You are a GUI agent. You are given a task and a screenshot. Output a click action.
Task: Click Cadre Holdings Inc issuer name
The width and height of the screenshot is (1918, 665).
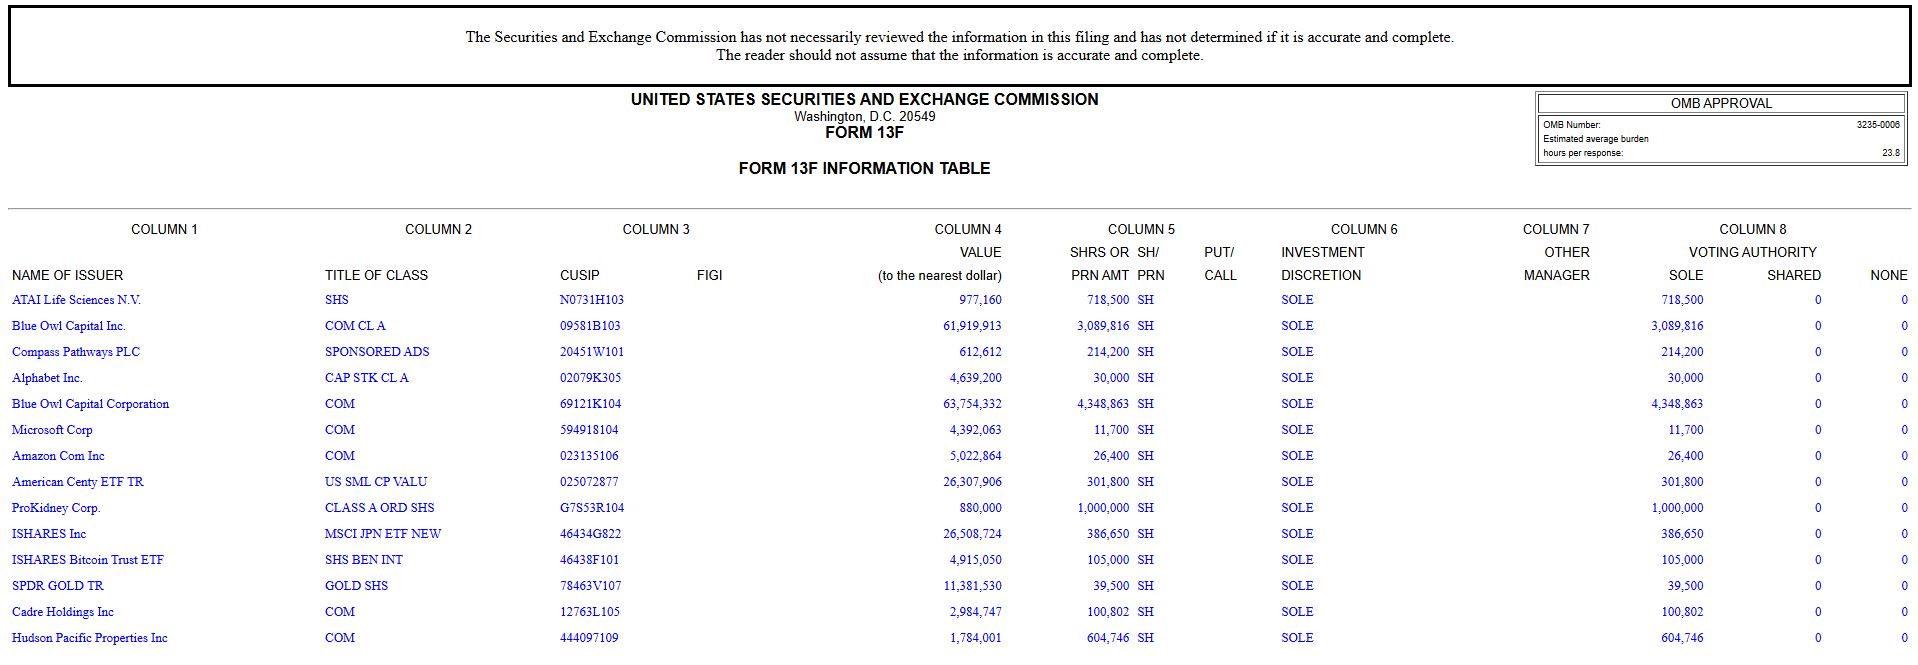tap(63, 612)
